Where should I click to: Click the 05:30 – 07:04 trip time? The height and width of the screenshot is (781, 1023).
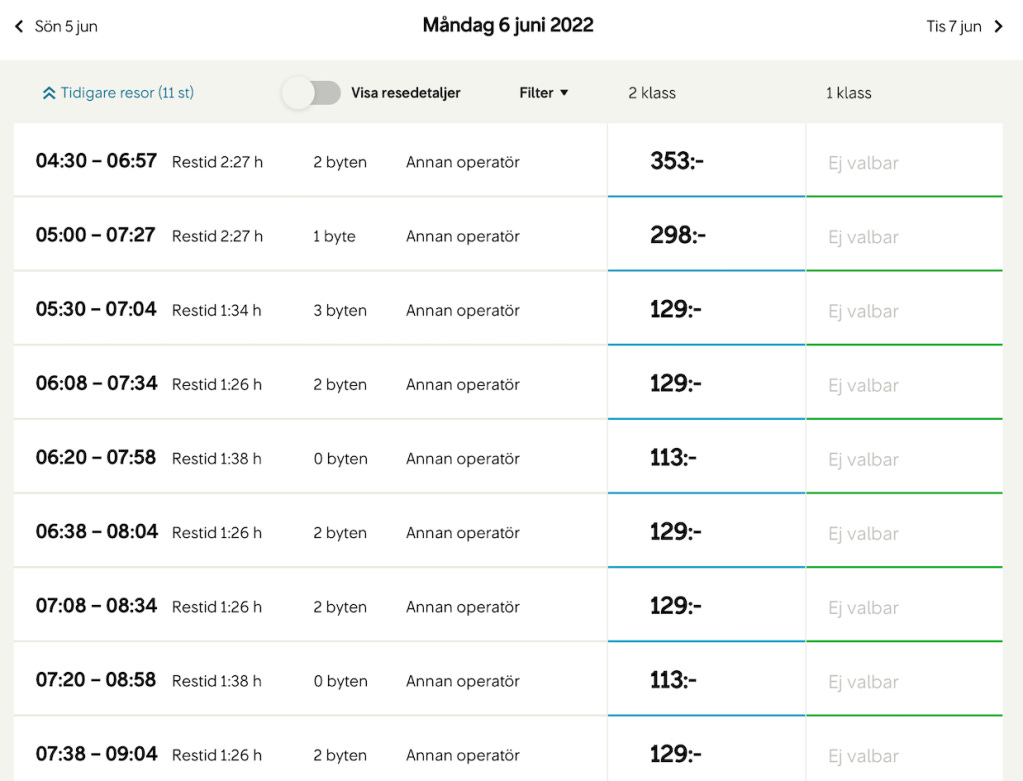[96, 309]
